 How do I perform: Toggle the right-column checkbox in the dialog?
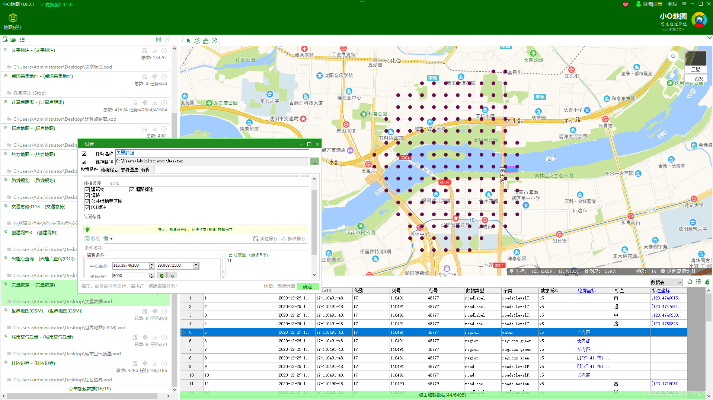132,188
